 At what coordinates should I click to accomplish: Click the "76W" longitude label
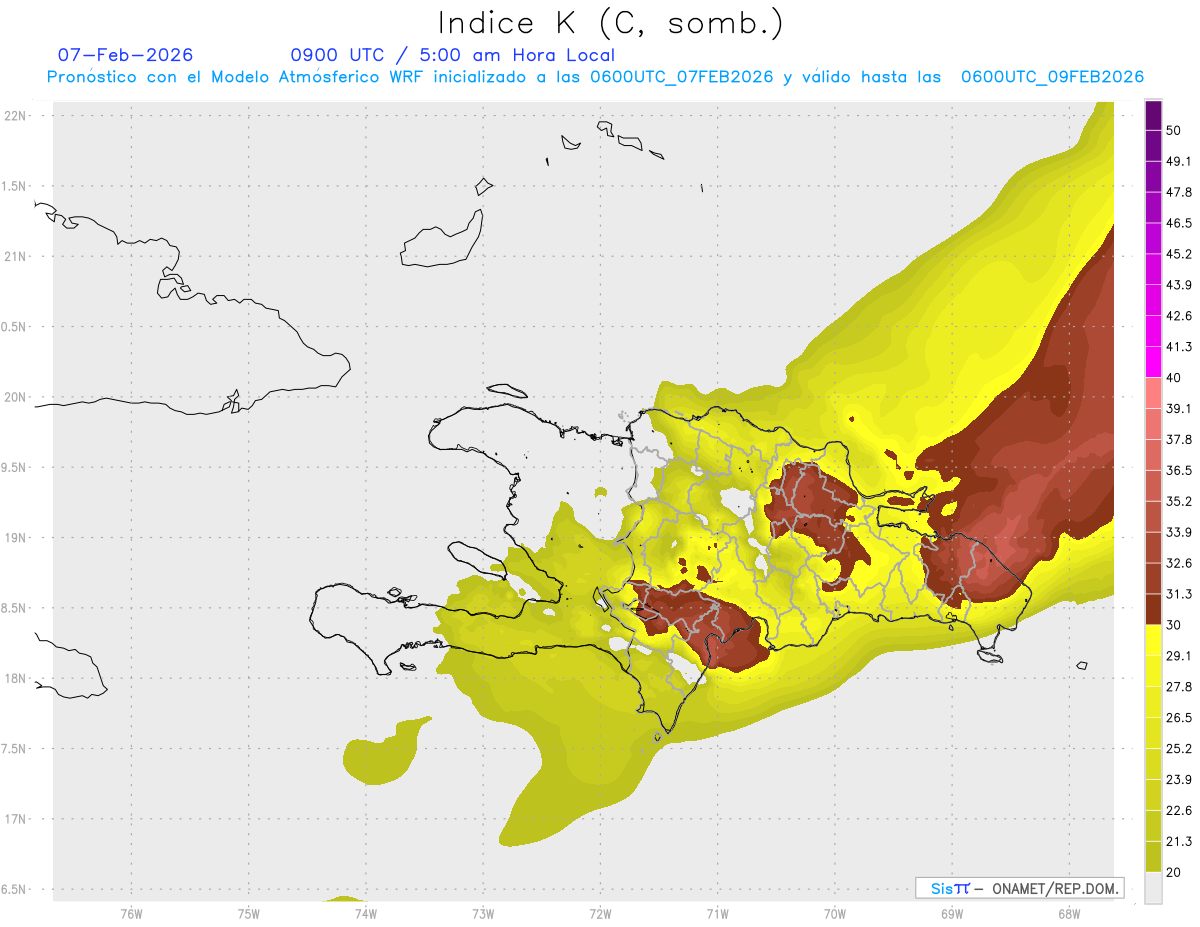[x=131, y=914]
